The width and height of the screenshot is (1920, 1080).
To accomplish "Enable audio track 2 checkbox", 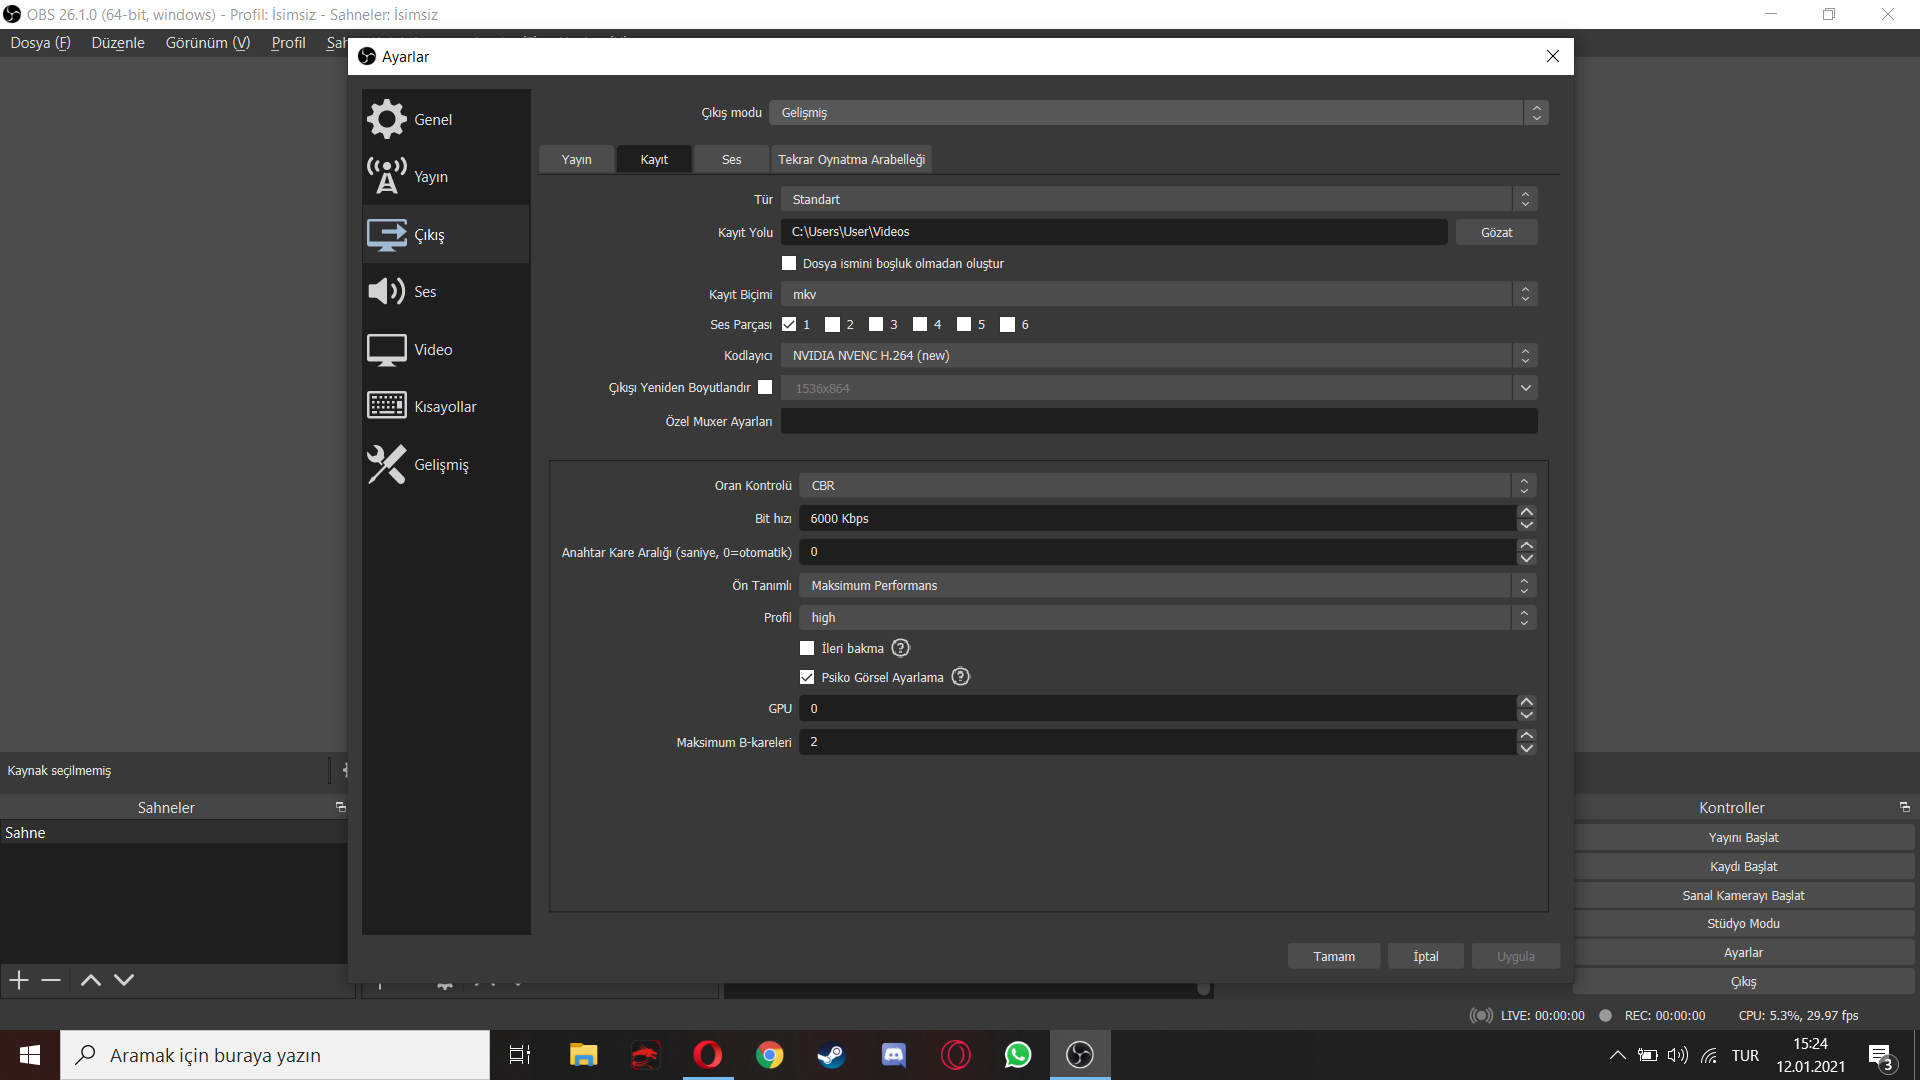I will point(832,324).
